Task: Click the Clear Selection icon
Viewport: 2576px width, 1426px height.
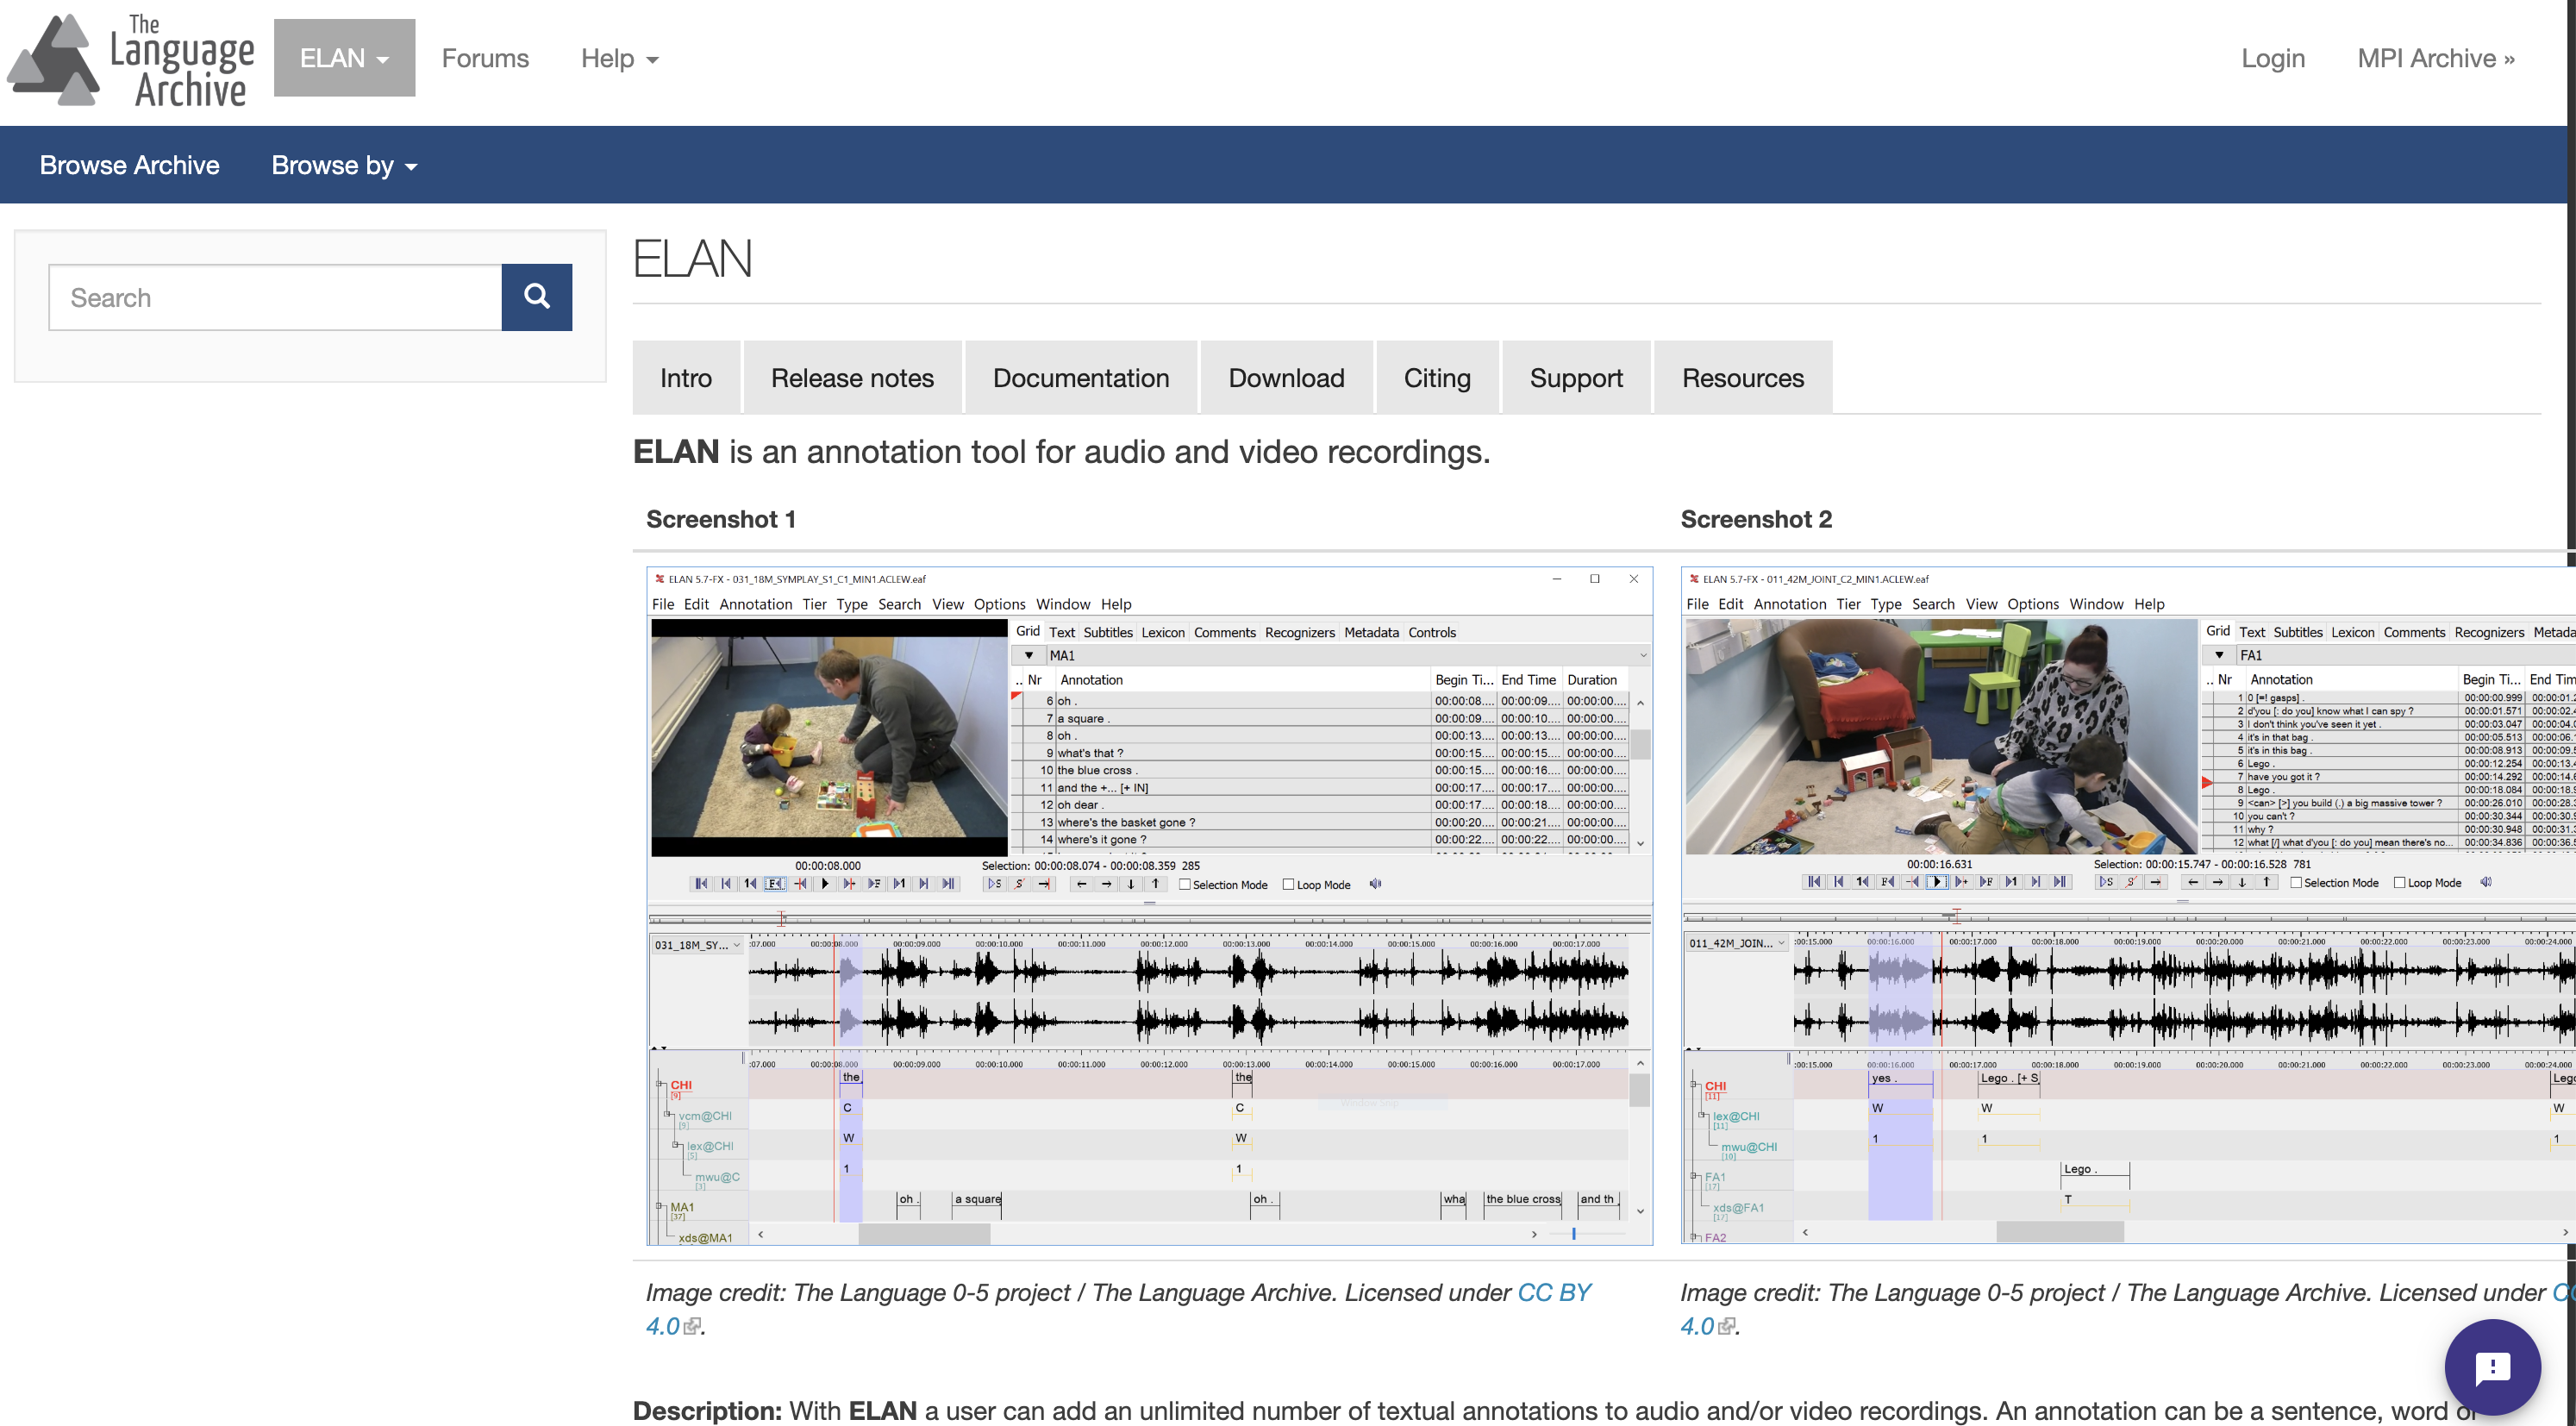Action: tap(1020, 884)
